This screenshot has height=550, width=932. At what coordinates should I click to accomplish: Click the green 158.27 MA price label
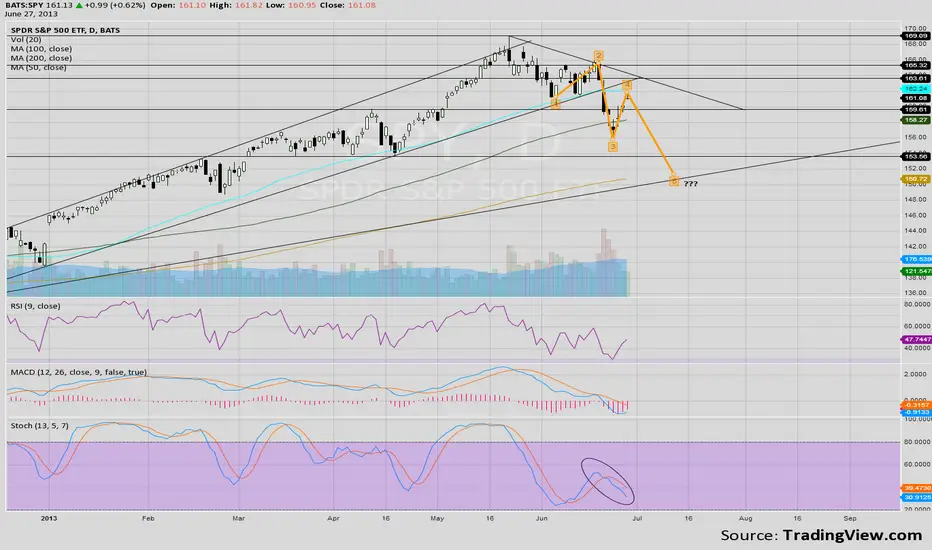point(916,120)
